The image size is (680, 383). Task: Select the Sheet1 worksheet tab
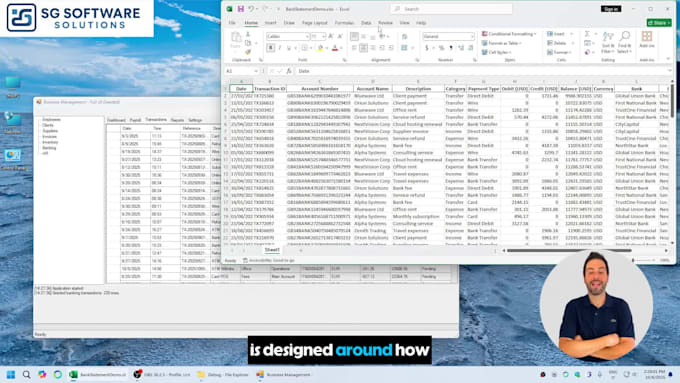coord(272,250)
